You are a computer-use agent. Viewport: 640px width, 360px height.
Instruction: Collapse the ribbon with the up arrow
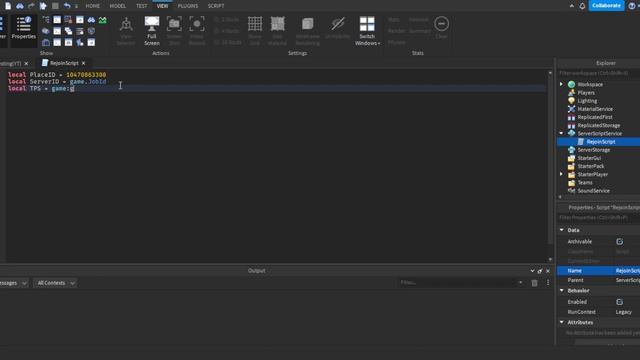click(x=571, y=6)
